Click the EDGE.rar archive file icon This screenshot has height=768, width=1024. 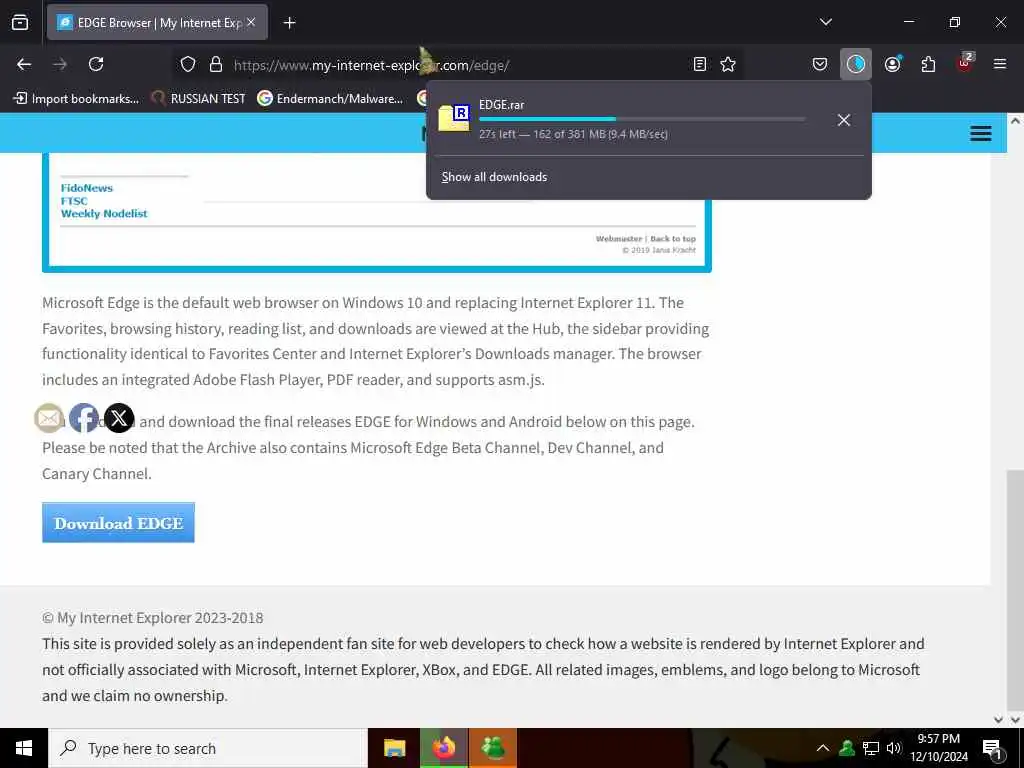coord(454,118)
